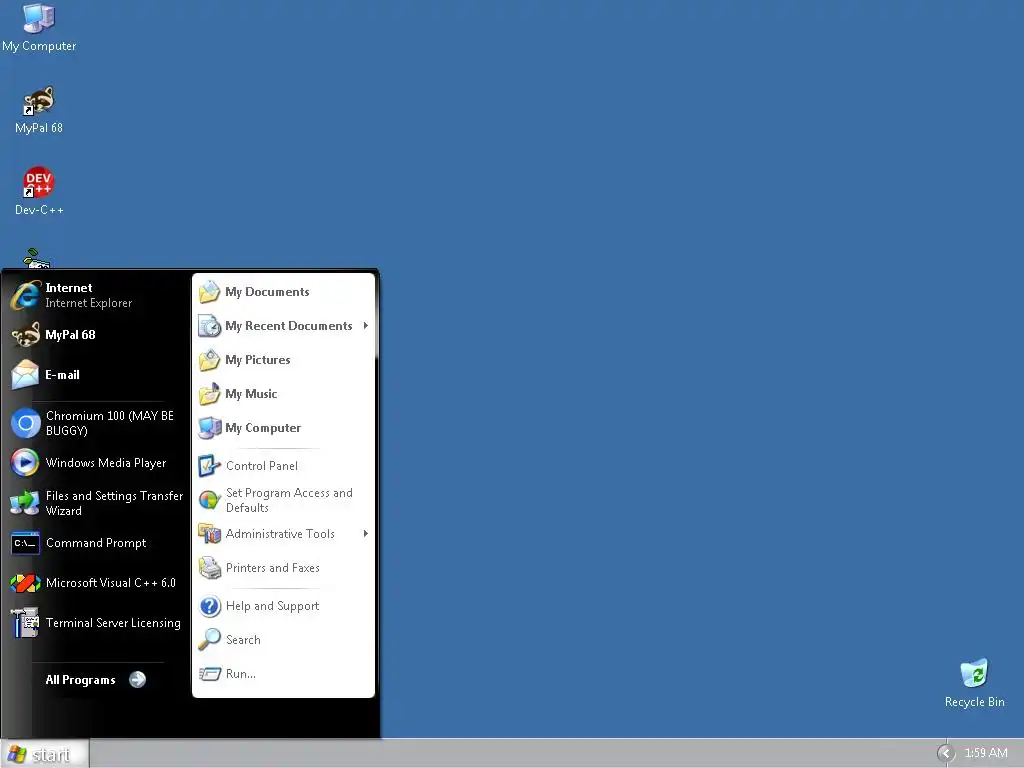Open the Internet Explorer globe icon

(25, 295)
